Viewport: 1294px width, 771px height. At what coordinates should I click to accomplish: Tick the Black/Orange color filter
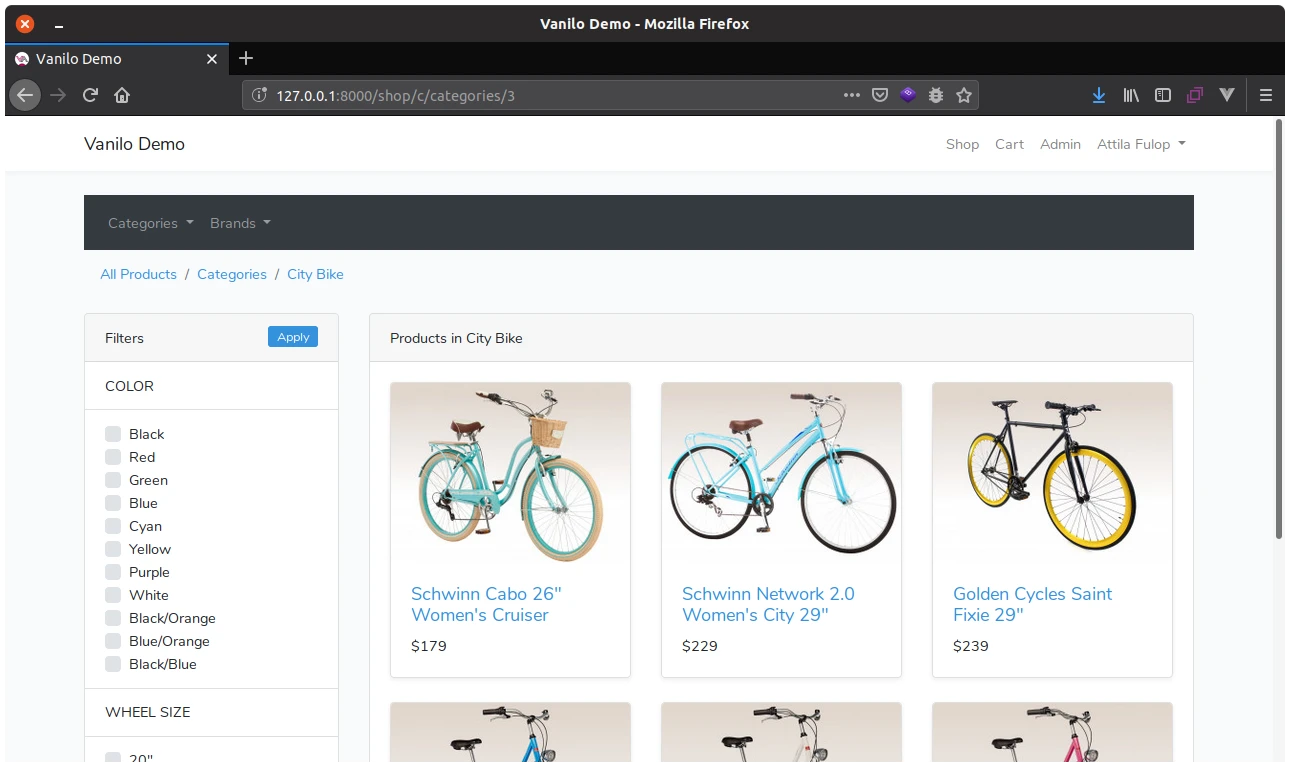coord(113,618)
